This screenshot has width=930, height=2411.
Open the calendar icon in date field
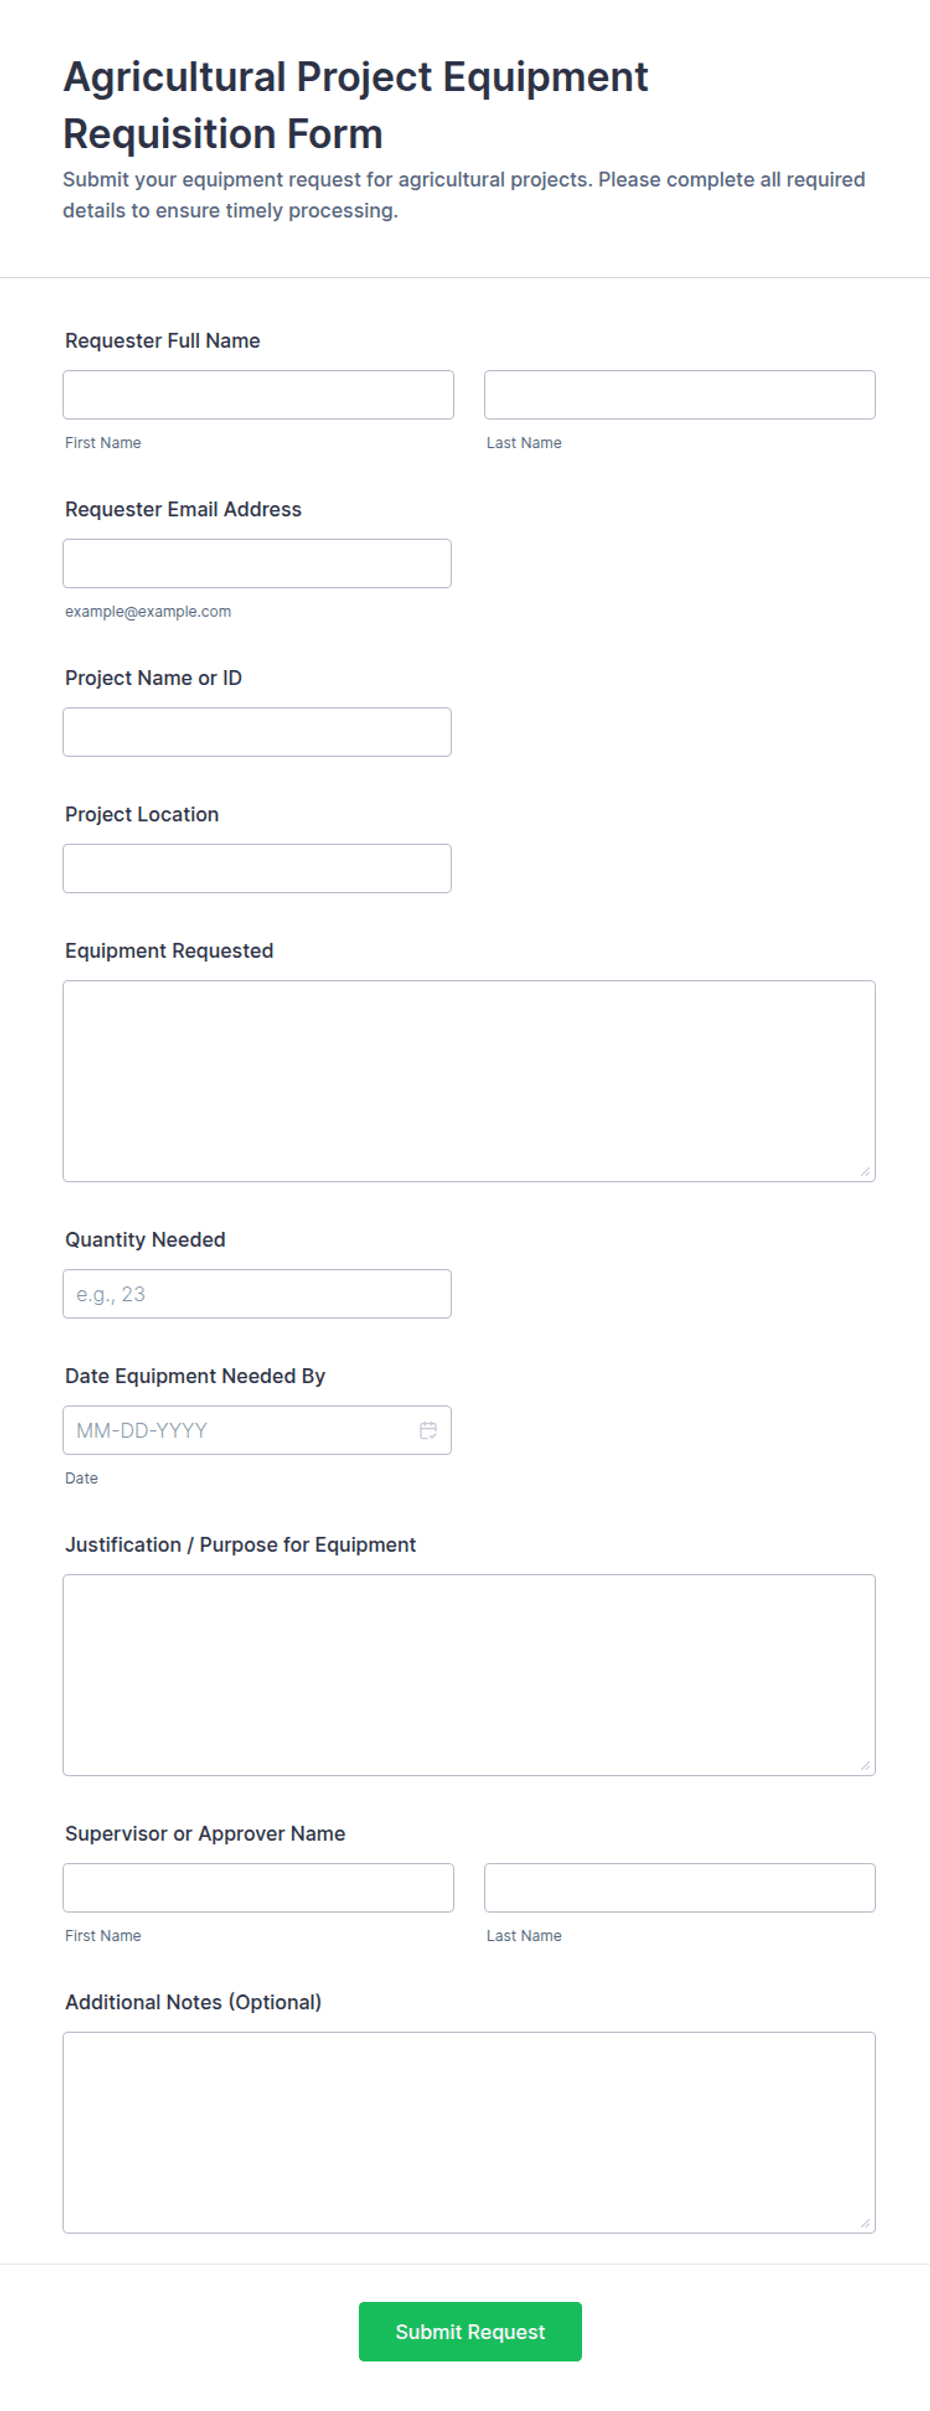click(428, 1430)
